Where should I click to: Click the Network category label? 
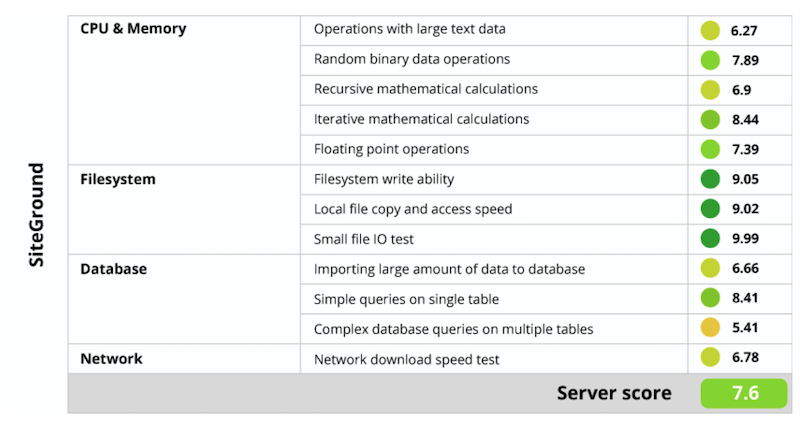(x=111, y=359)
